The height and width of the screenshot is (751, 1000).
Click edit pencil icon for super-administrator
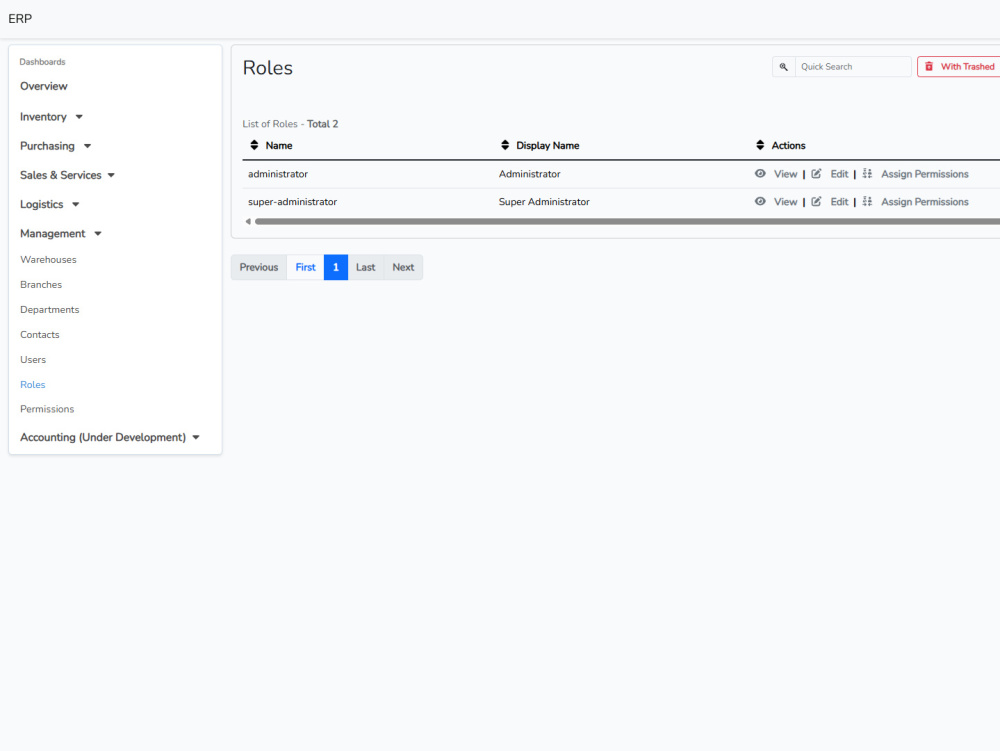coord(816,201)
